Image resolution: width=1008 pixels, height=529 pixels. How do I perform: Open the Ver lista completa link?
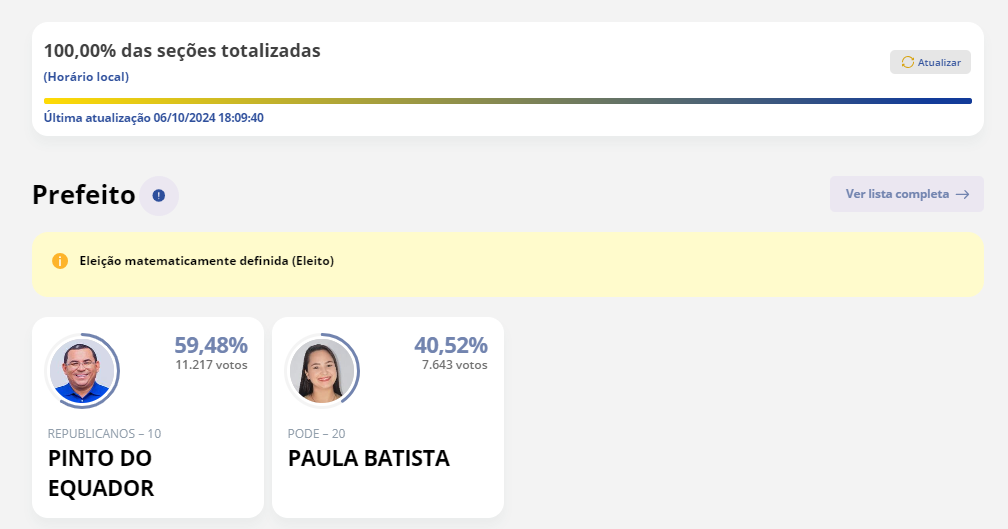click(906, 194)
